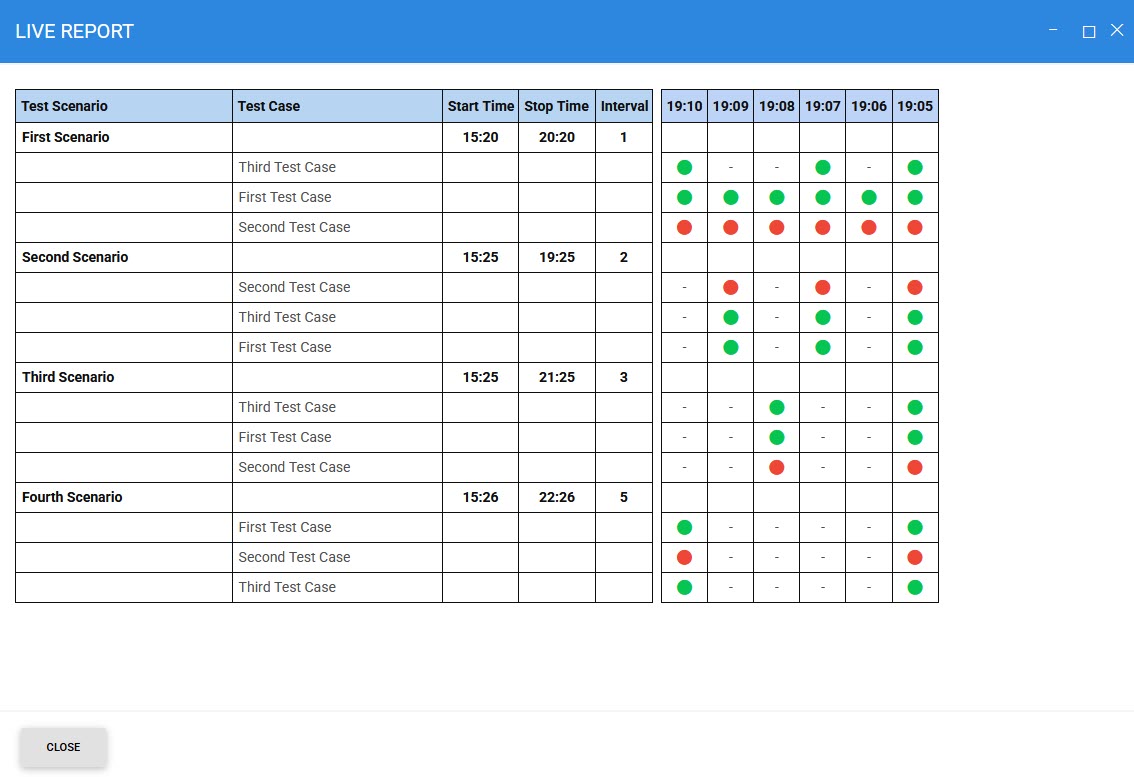Maximize the Live Report window

pyautogui.click(x=1089, y=32)
